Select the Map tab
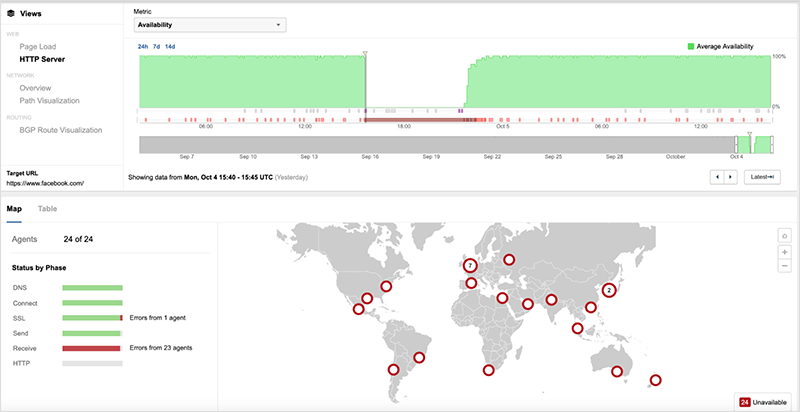Screen dimensions: 800x412 coord(14,209)
